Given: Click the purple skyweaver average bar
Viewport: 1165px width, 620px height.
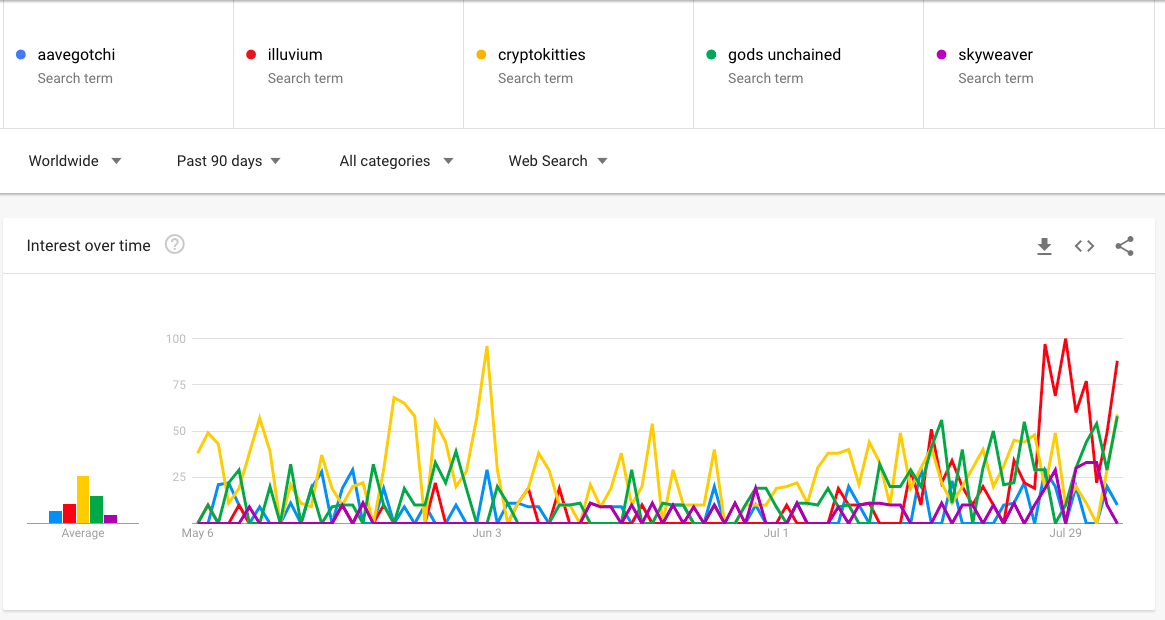Looking at the screenshot, I should (x=111, y=519).
